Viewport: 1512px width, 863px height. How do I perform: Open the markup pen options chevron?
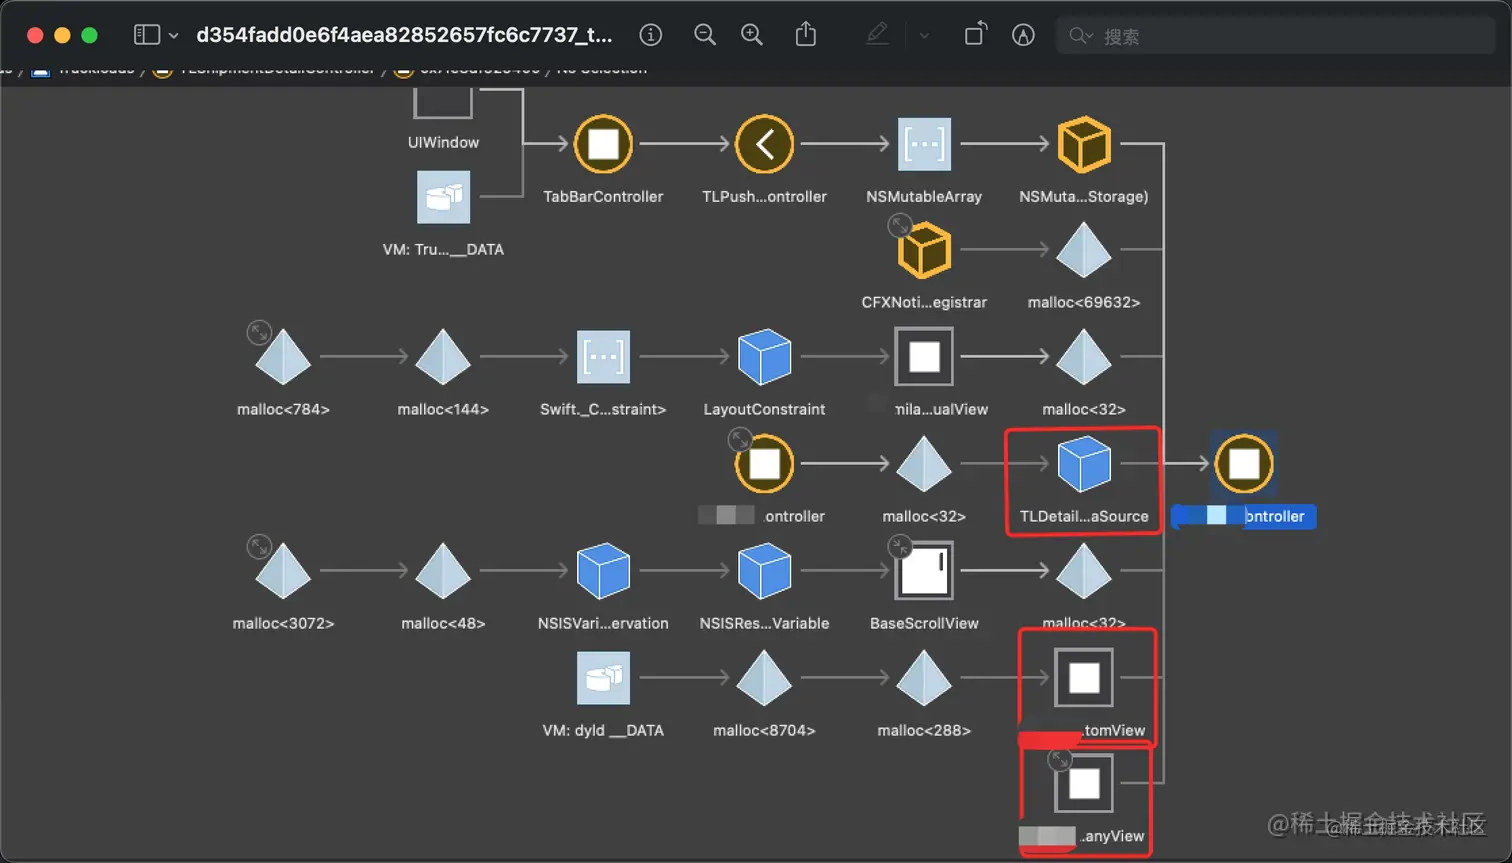(x=924, y=36)
